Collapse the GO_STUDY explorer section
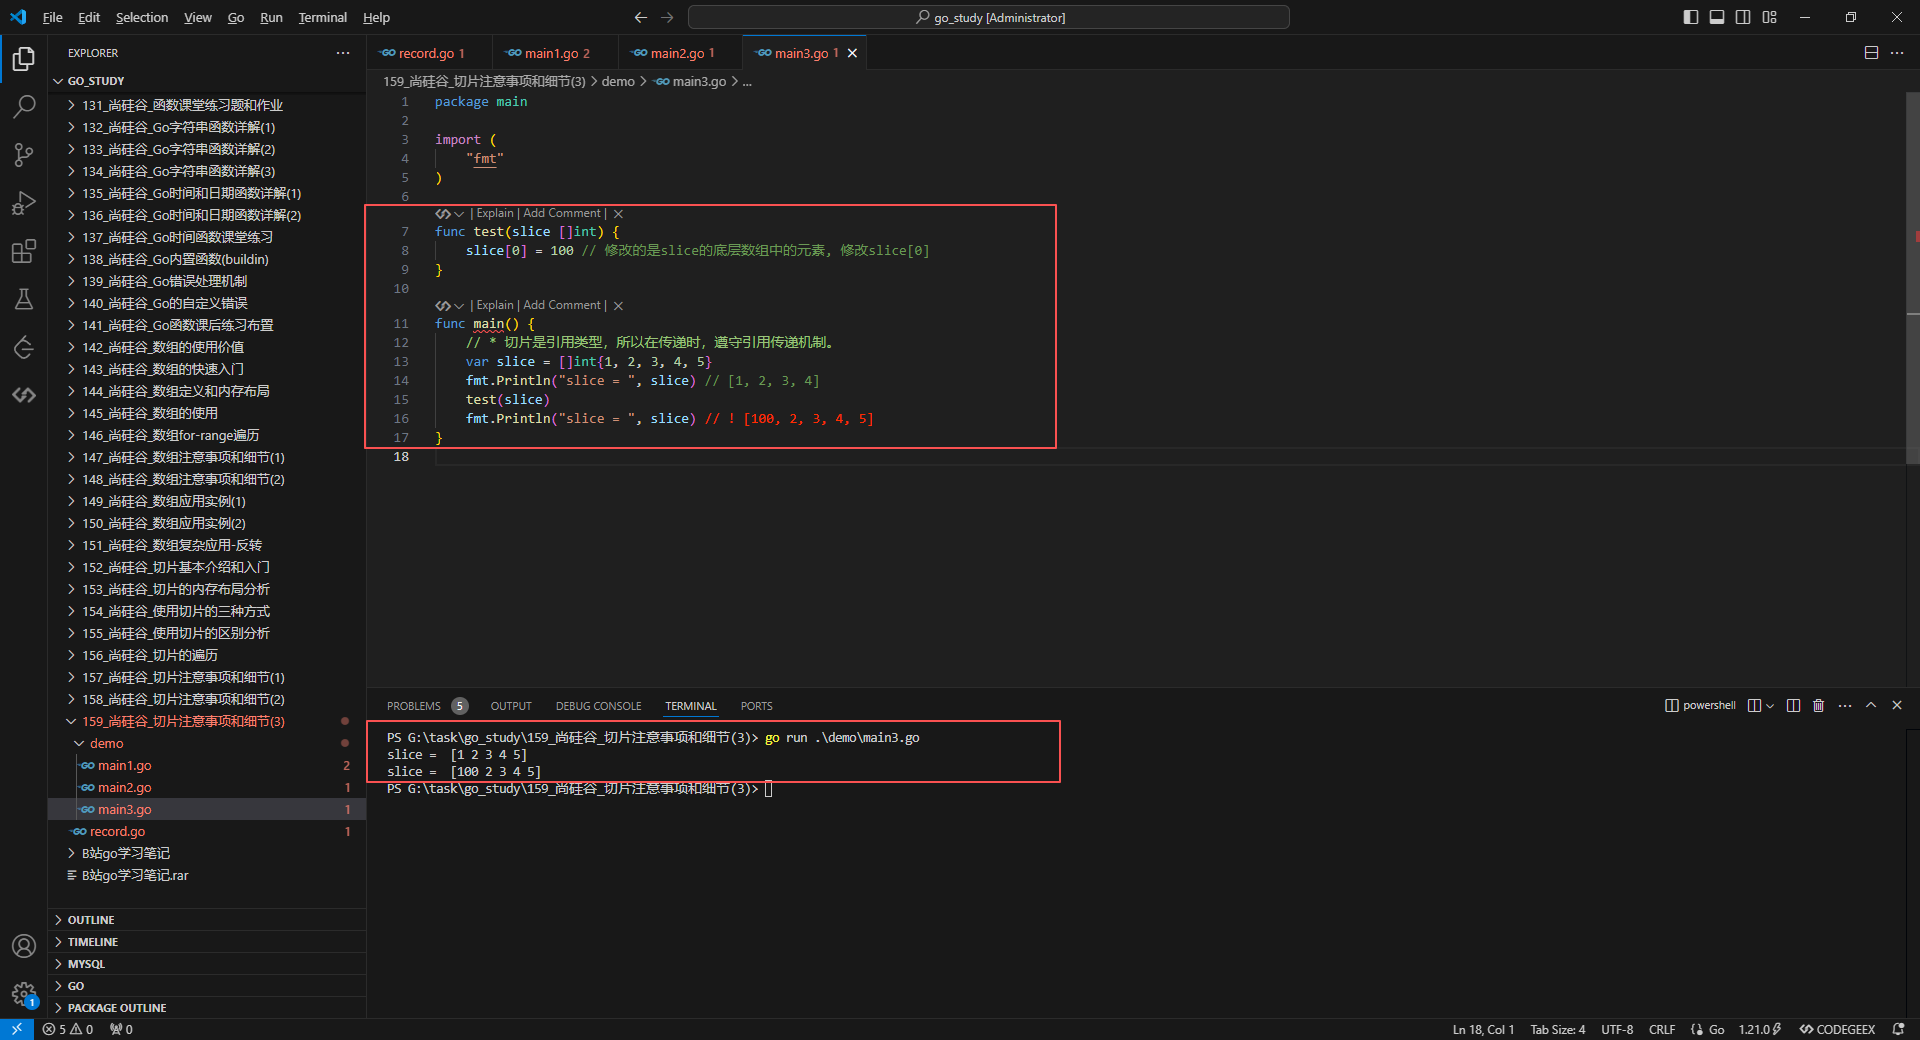1920x1040 pixels. pyautogui.click(x=96, y=81)
